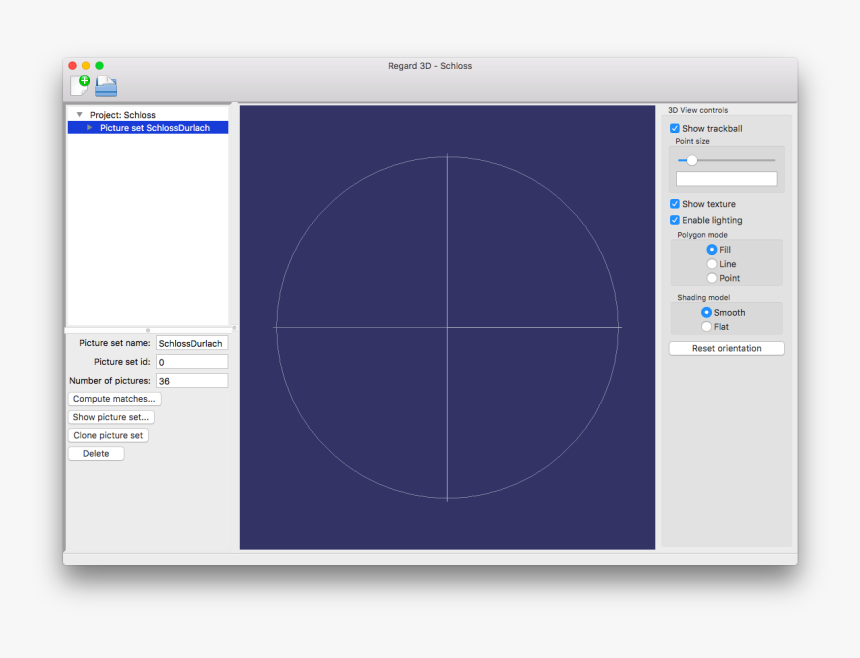Uncheck Show trackball checkbox

pyautogui.click(x=675, y=129)
